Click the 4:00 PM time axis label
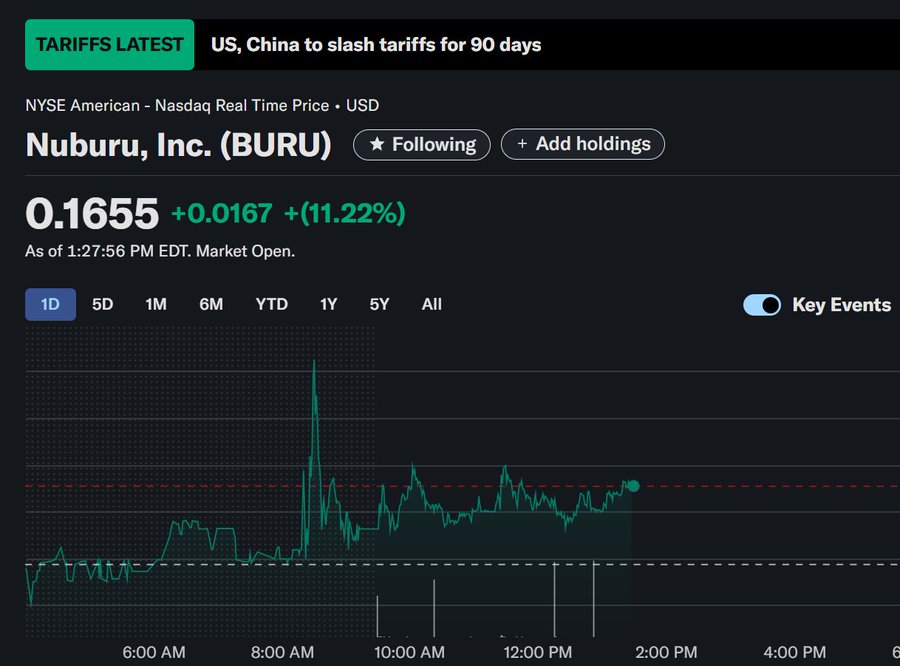The width and height of the screenshot is (900, 666). click(x=795, y=653)
